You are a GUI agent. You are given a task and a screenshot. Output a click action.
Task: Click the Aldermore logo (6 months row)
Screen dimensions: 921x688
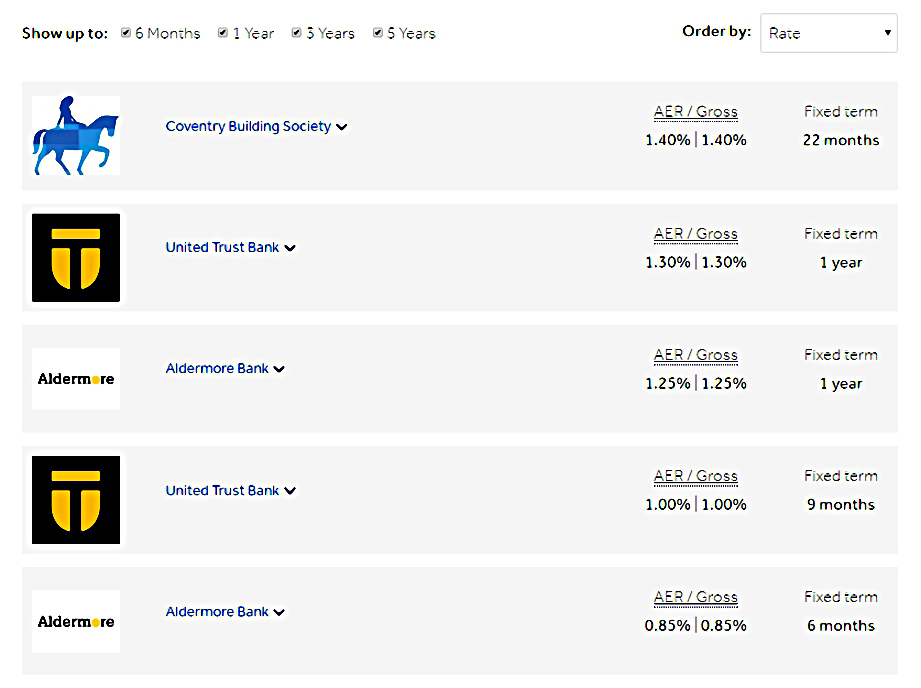[76, 622]
